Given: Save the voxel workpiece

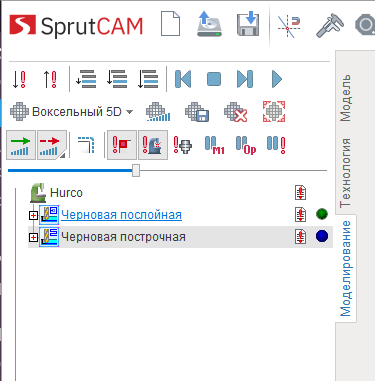Looking at the screenshot, I should click(x=197, y=112).
